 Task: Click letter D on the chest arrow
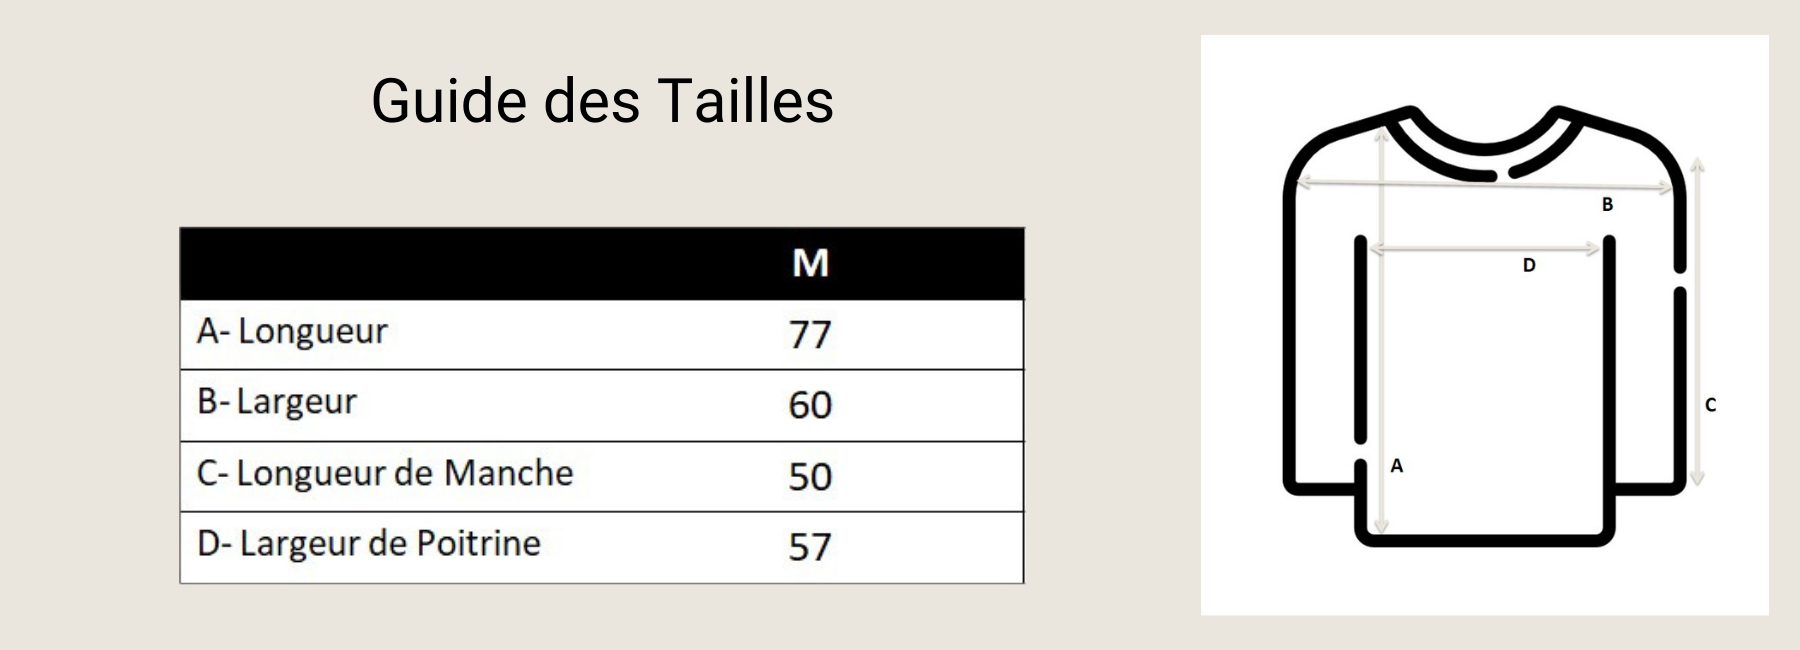1528,266
